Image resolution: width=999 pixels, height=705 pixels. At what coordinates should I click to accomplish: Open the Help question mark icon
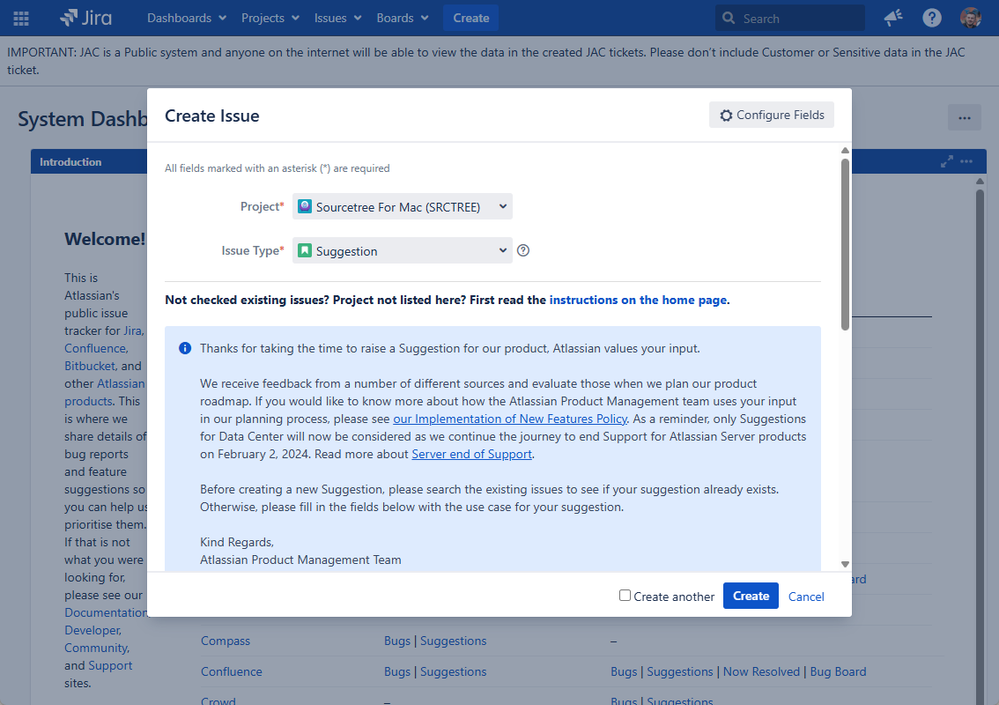[x=931, y=18]
